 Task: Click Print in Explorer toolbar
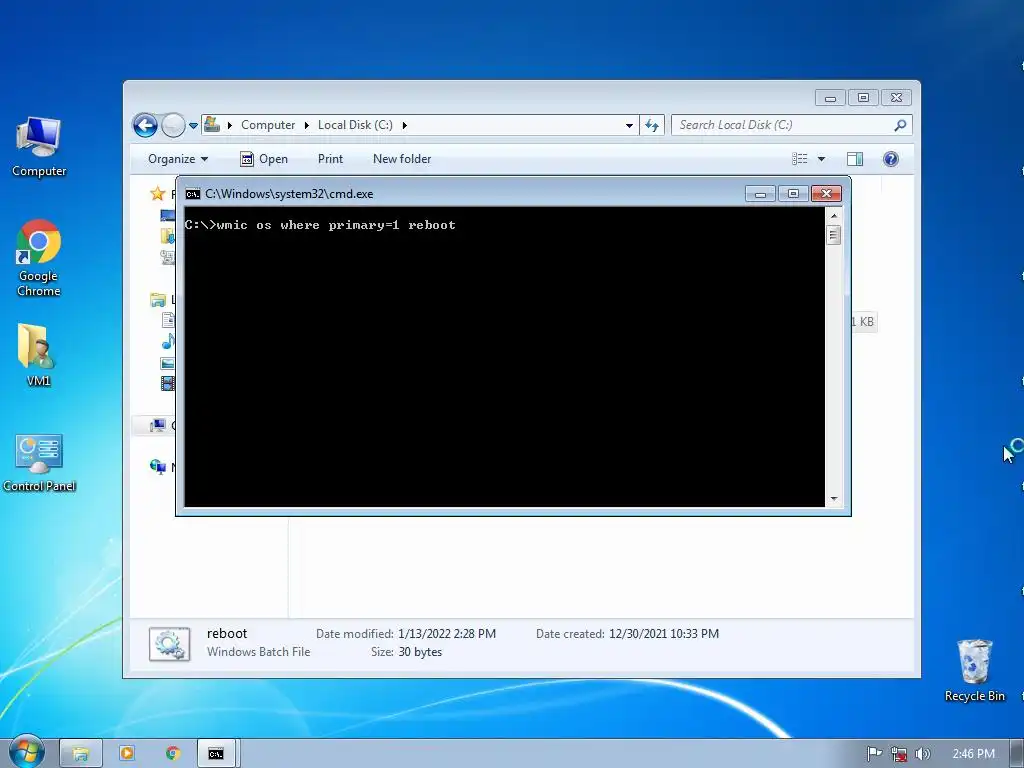pos(330,159)
